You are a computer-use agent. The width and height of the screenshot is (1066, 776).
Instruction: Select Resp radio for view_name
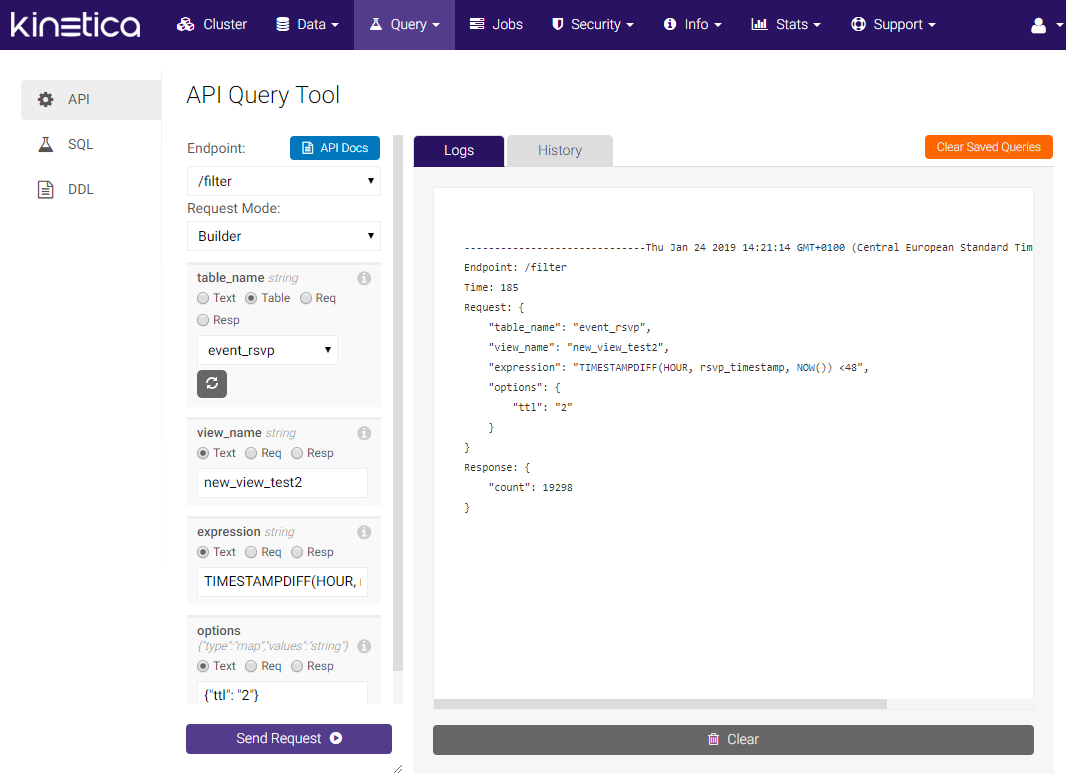click(297, 454)
